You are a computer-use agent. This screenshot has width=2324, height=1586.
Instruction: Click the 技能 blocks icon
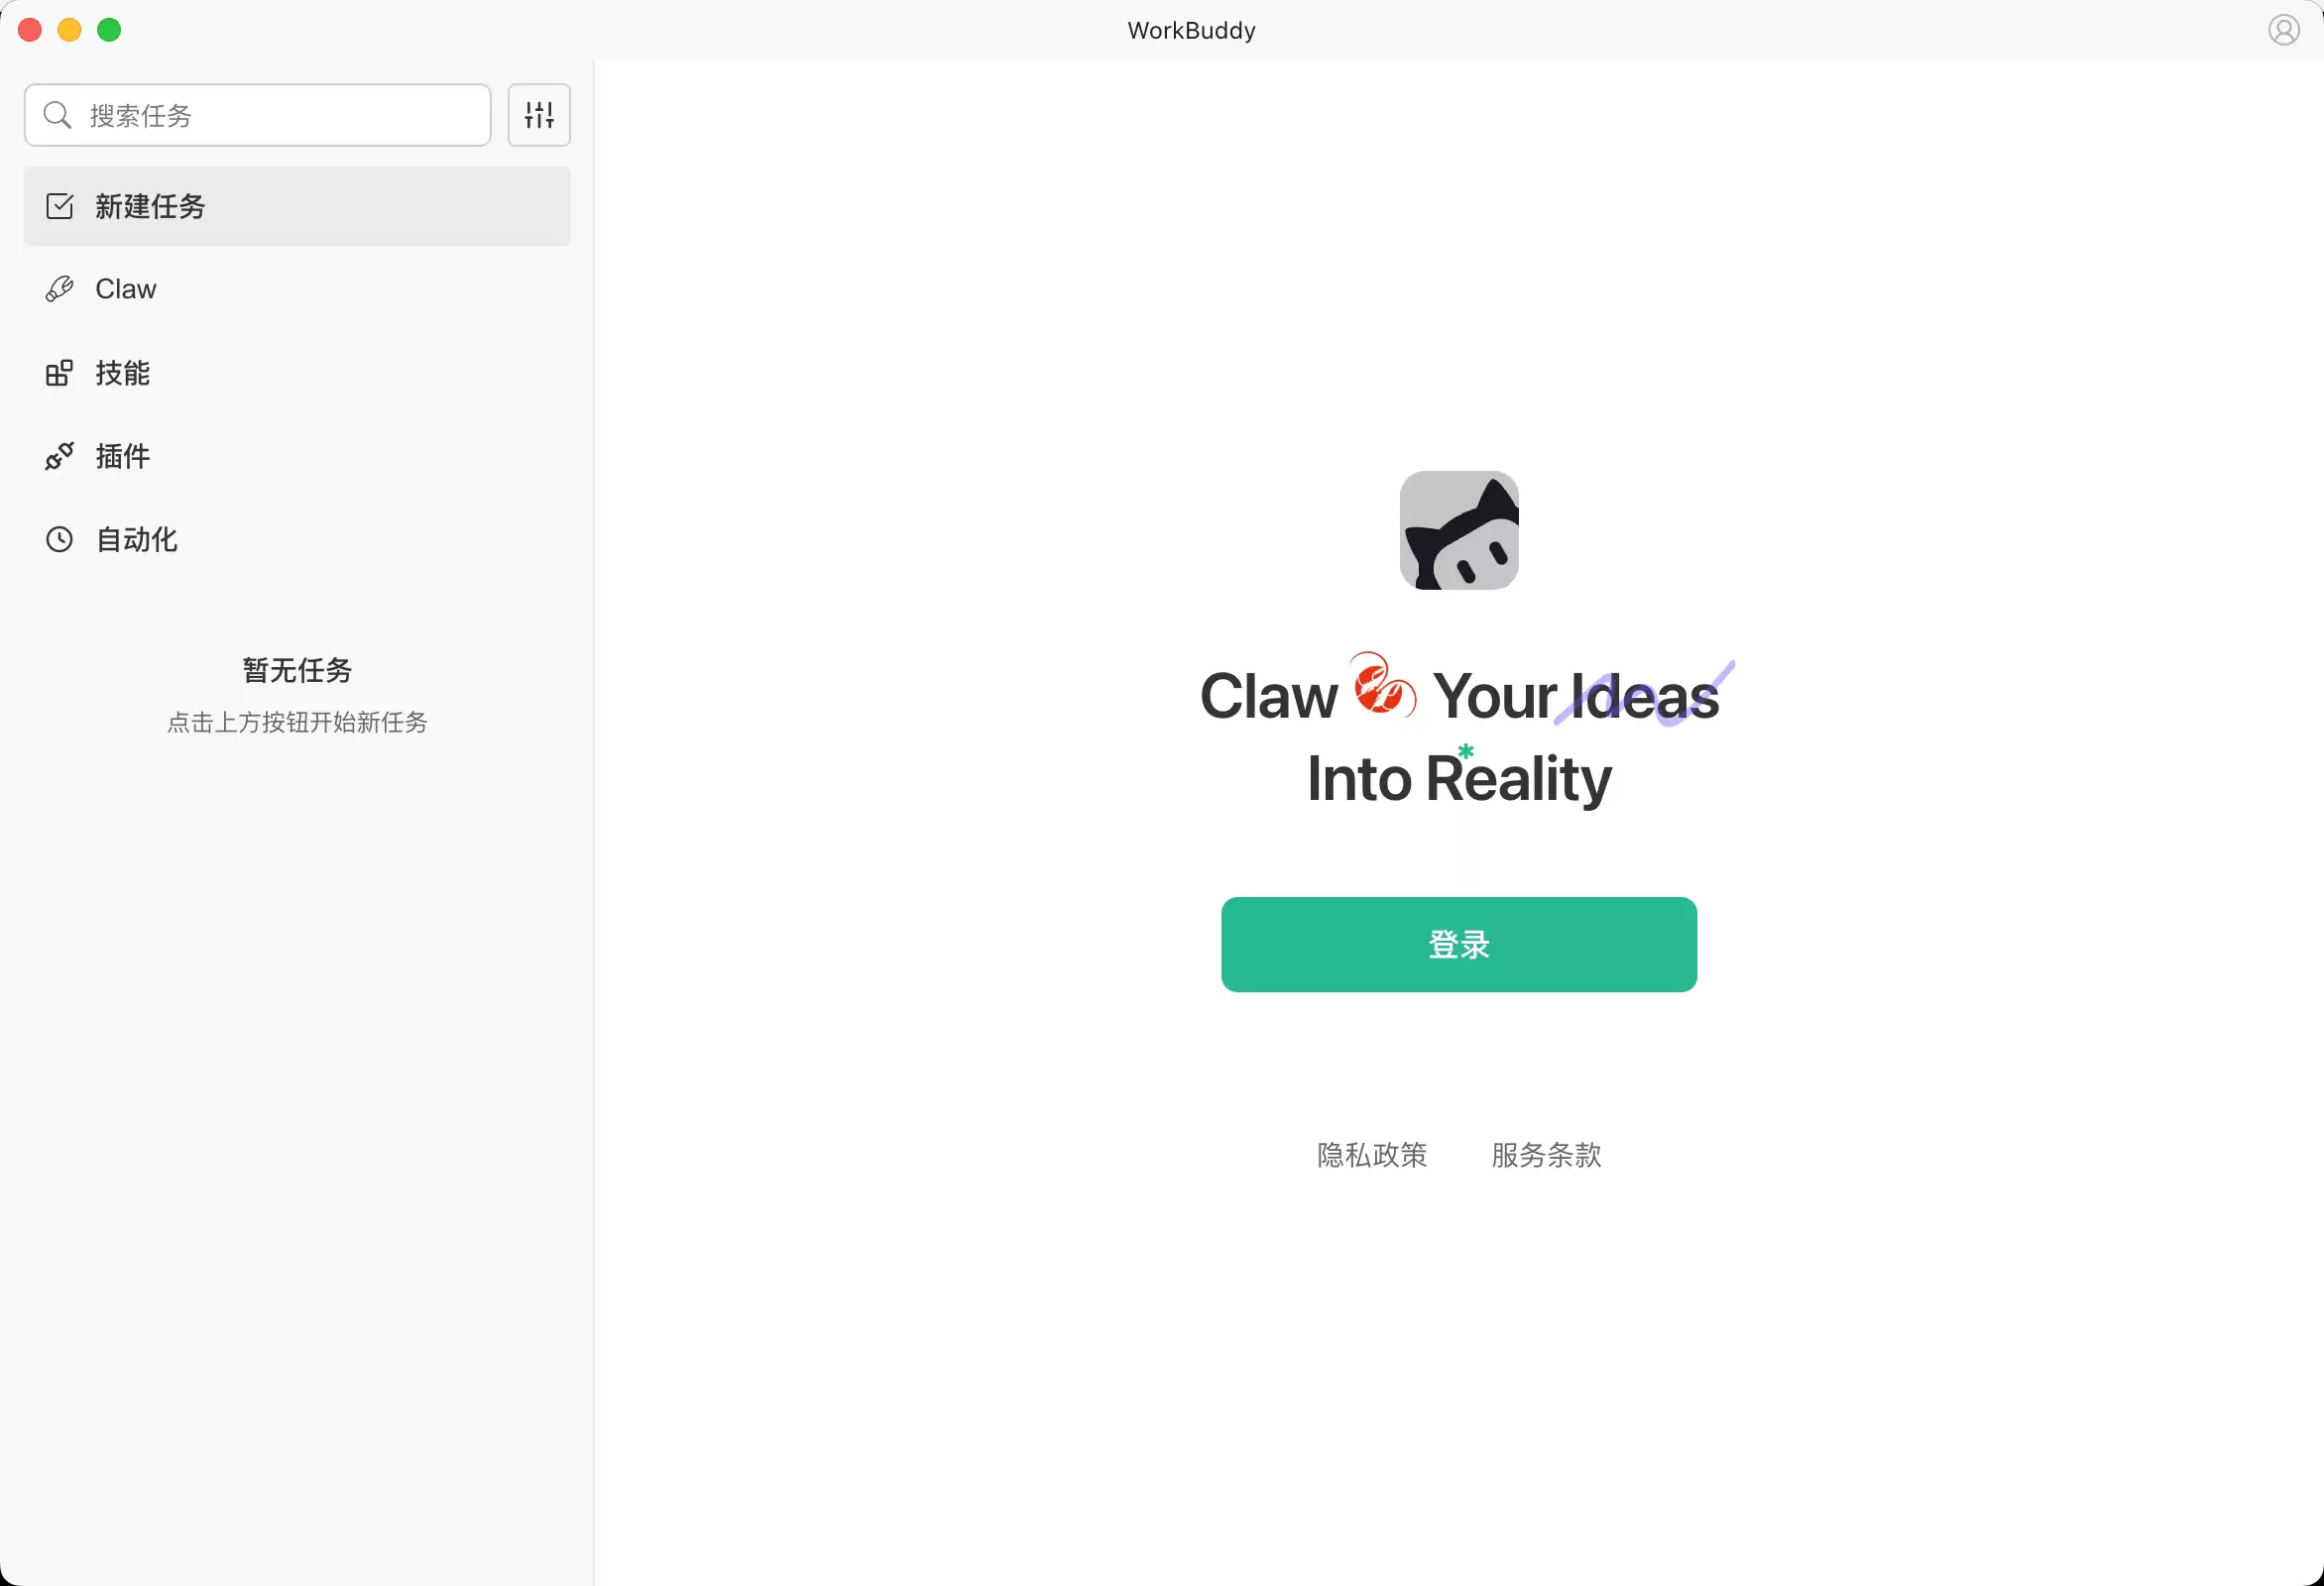[x=60, y=373]
